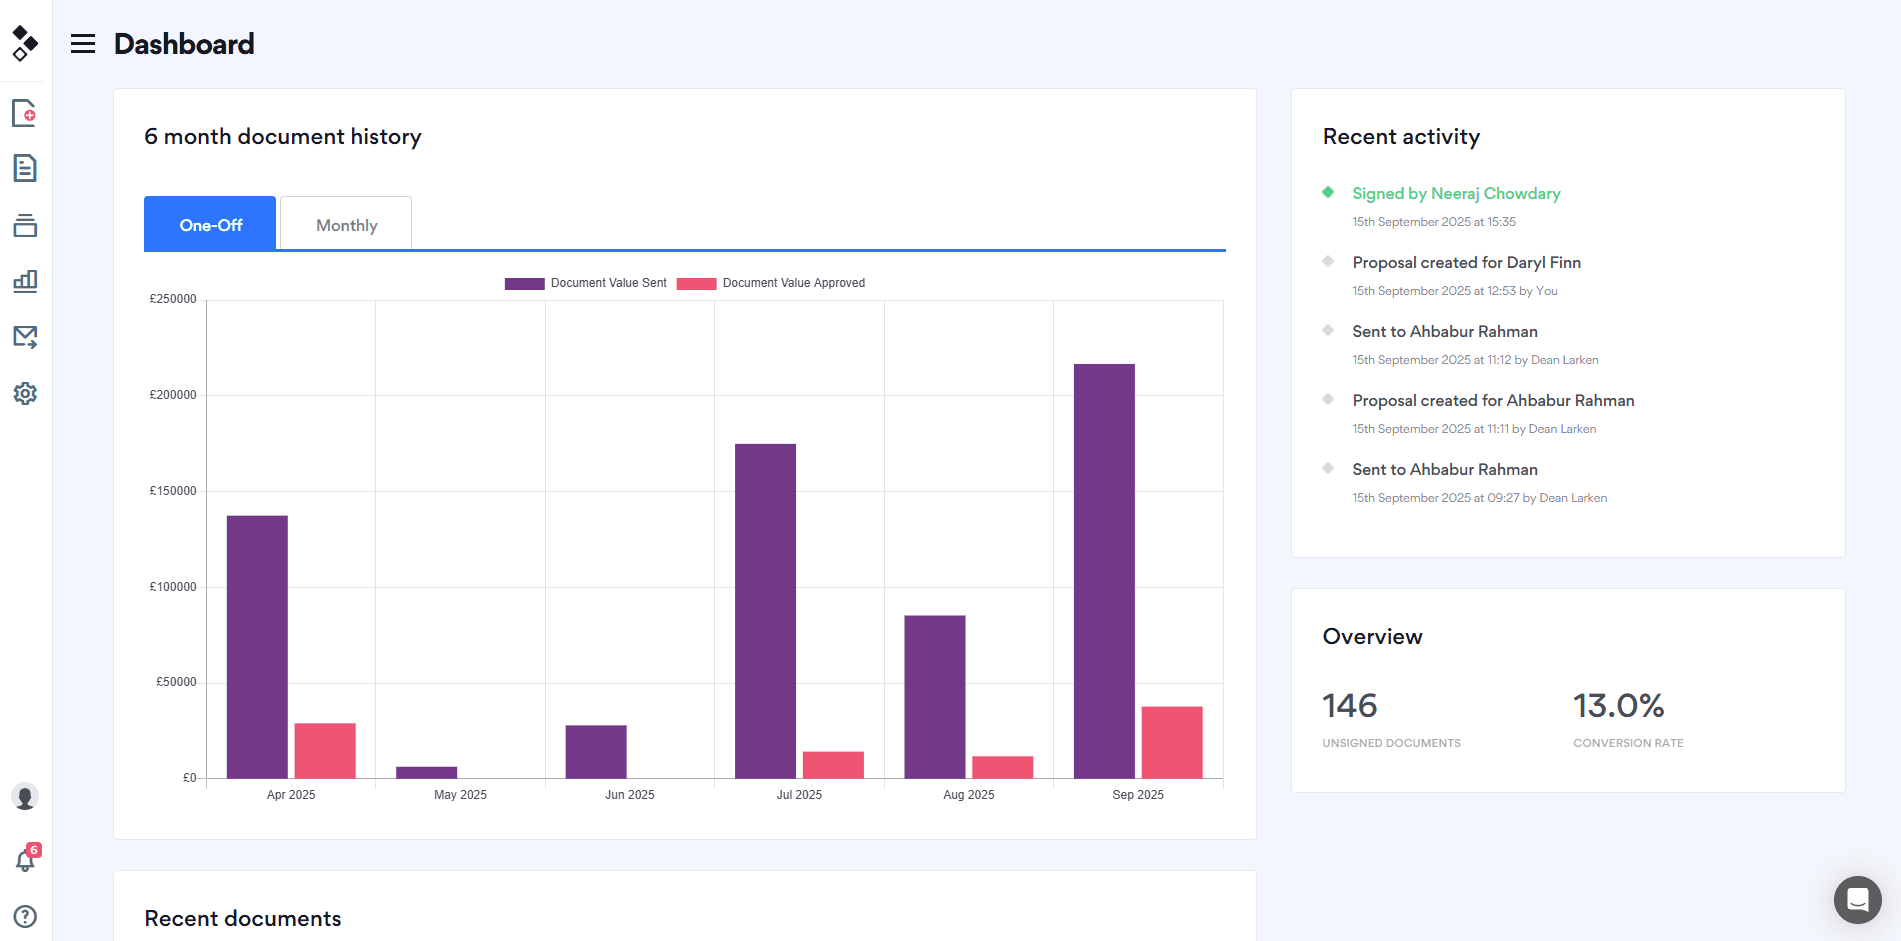
Task: Click the Jul 2025 sent value bar
Action: [765, 611]
